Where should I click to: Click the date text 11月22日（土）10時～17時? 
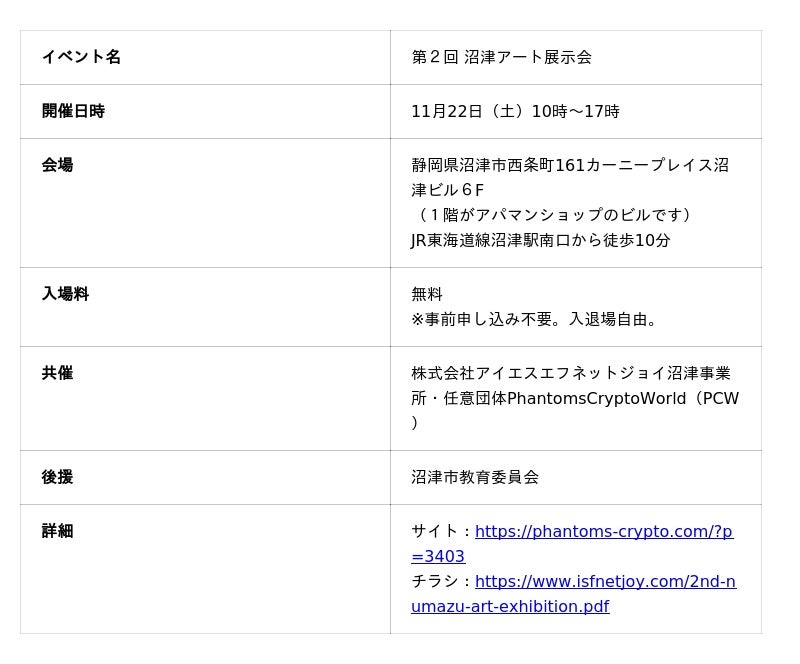[515, 111]
